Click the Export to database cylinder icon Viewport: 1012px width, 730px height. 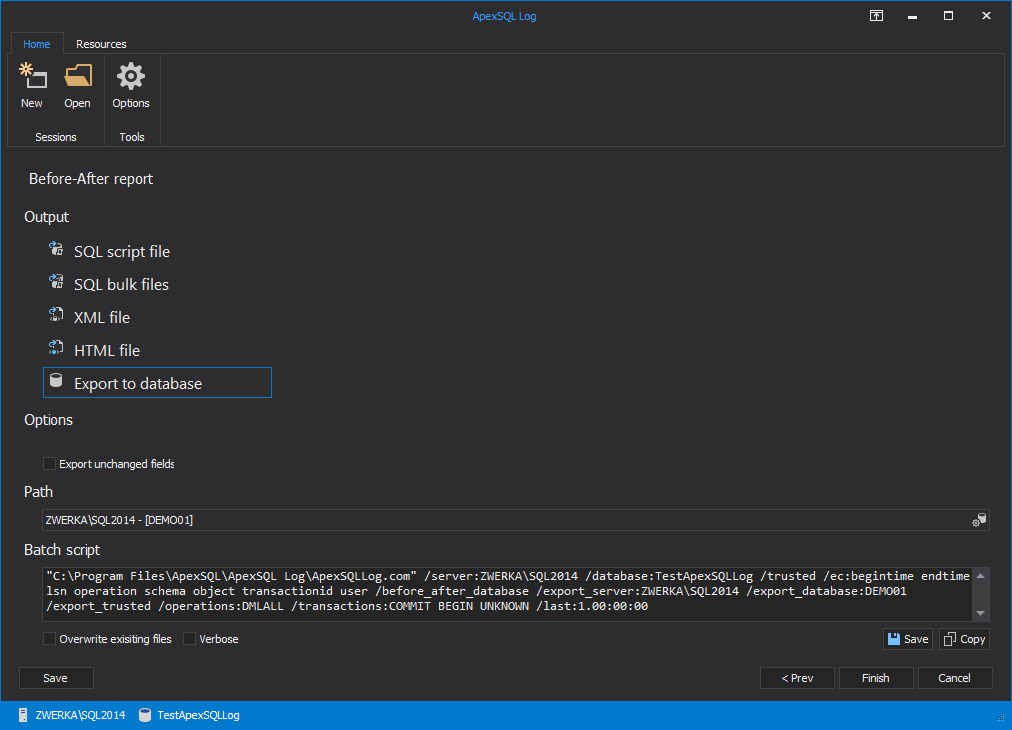[x=56, y=381]
